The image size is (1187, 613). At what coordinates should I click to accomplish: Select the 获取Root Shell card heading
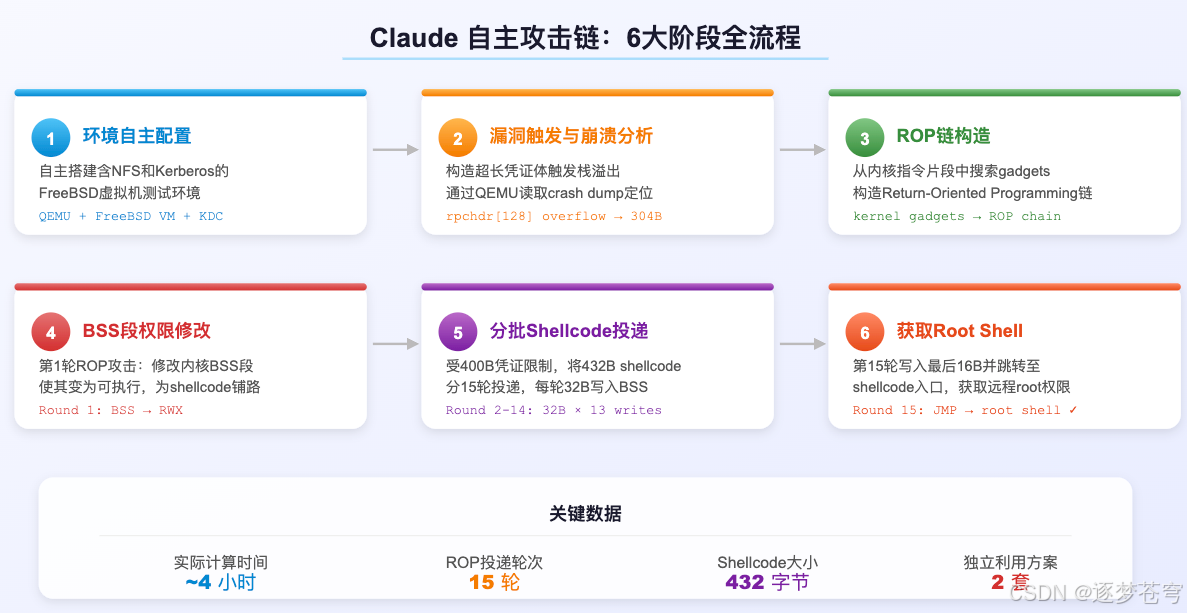point(957,331)
